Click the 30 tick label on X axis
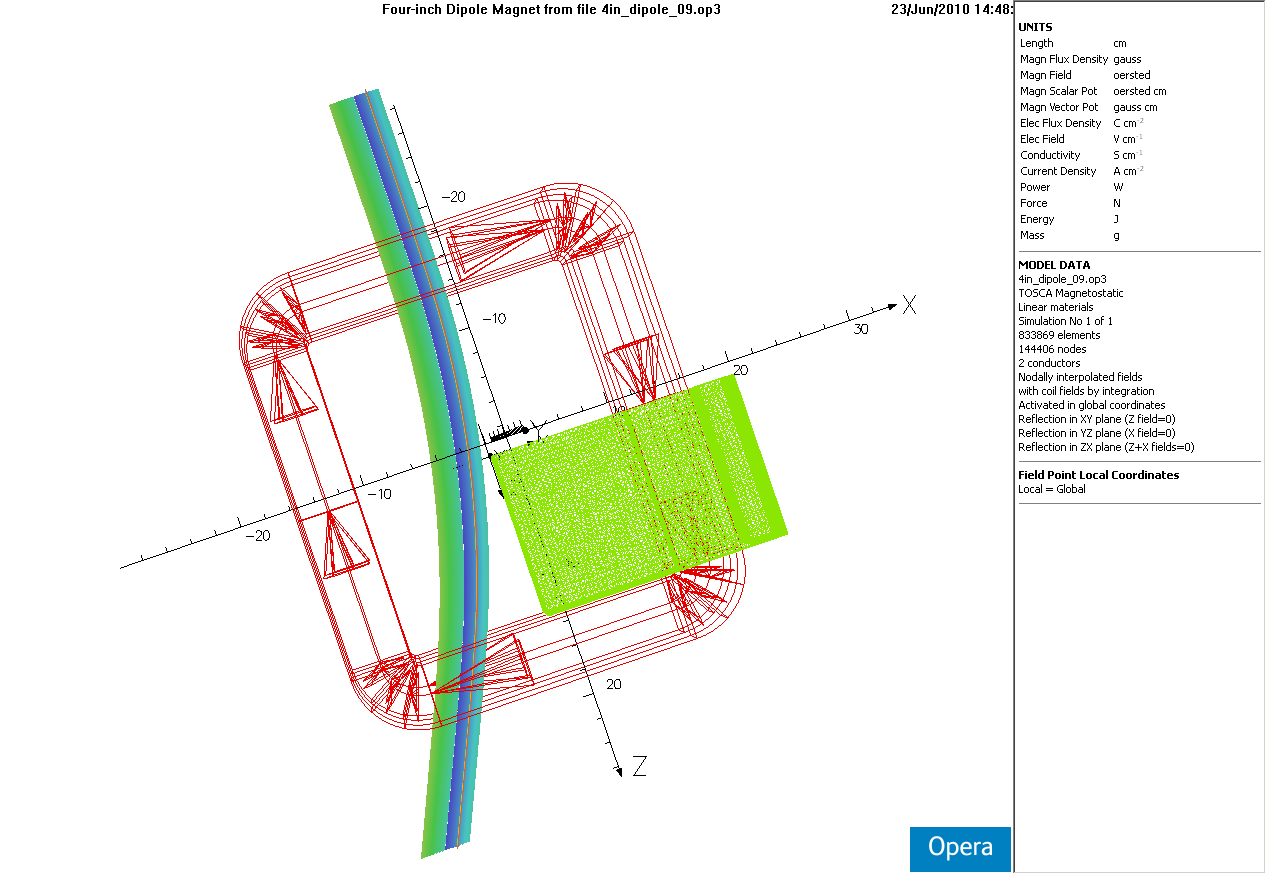Viewport: 1266px width, 874px height. [x=860, y=329]
